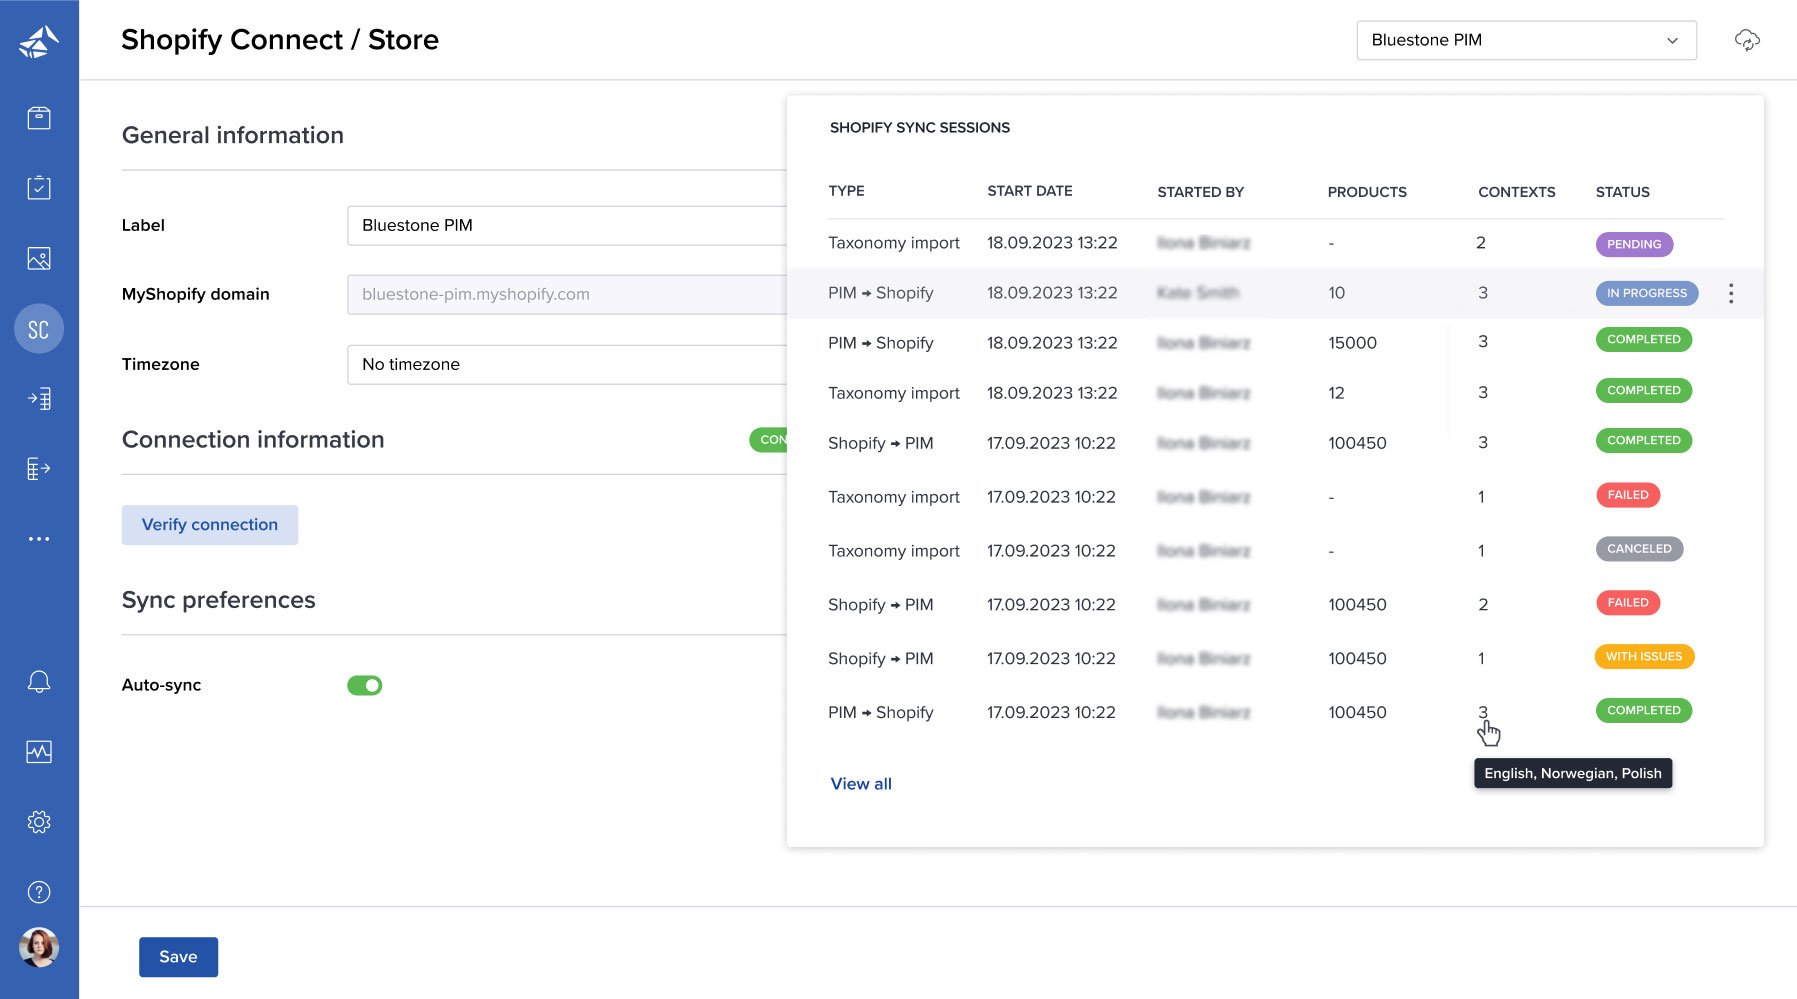Viewport: 1797px width, 999px height.
Task: Open the Media library icon
Action: click(39, 257)
